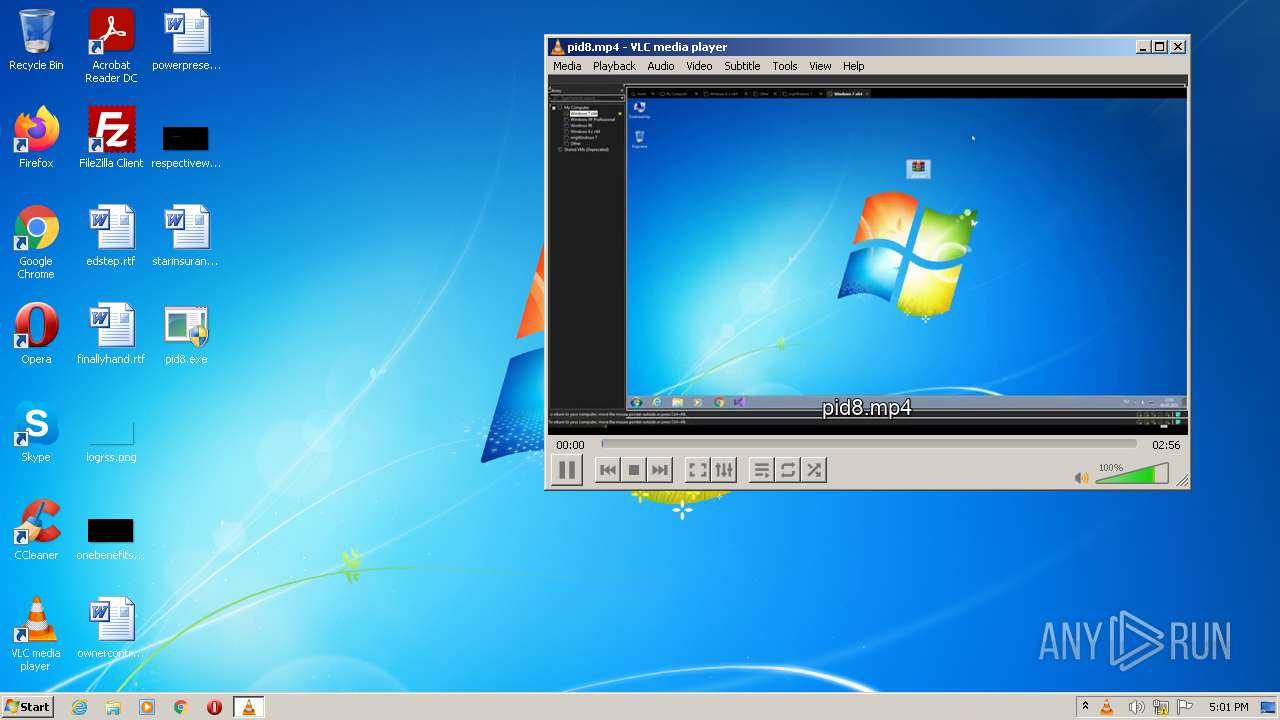Launch Opera from the taskbar
This screenshot has height=720, width=1280.
click(214, 707)
